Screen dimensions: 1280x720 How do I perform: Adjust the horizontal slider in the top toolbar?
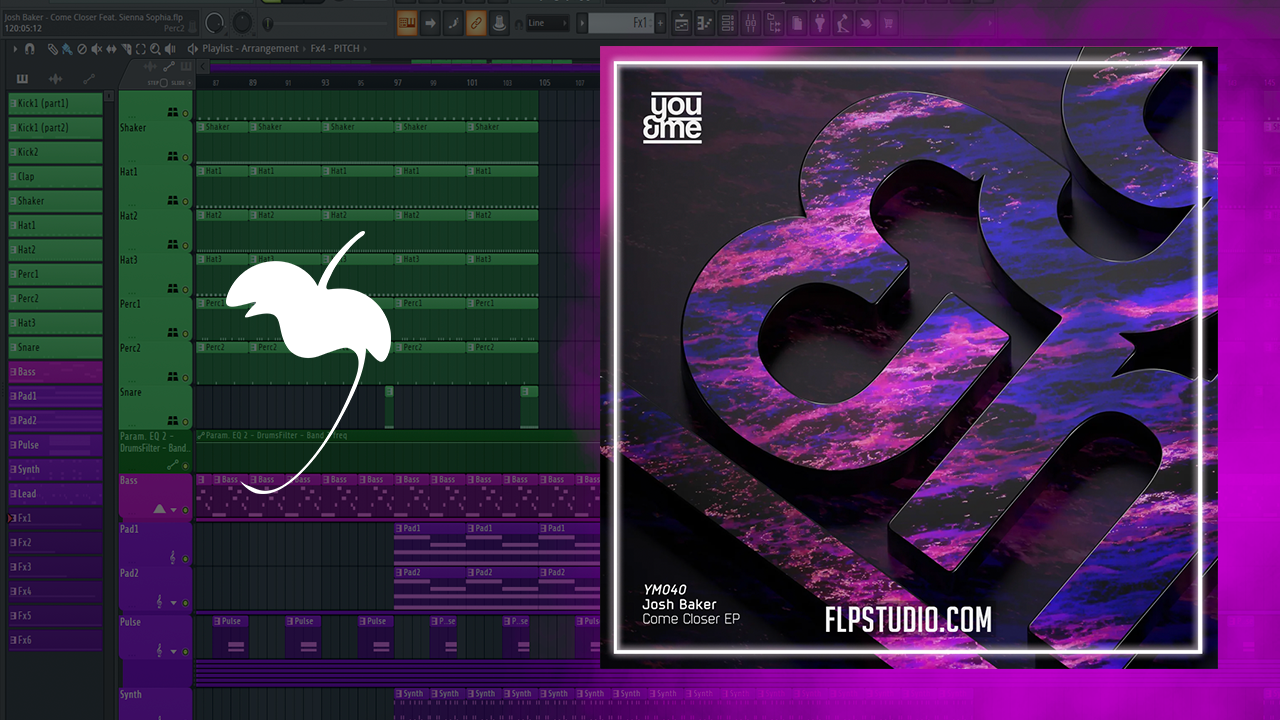(x=330, y=23)
